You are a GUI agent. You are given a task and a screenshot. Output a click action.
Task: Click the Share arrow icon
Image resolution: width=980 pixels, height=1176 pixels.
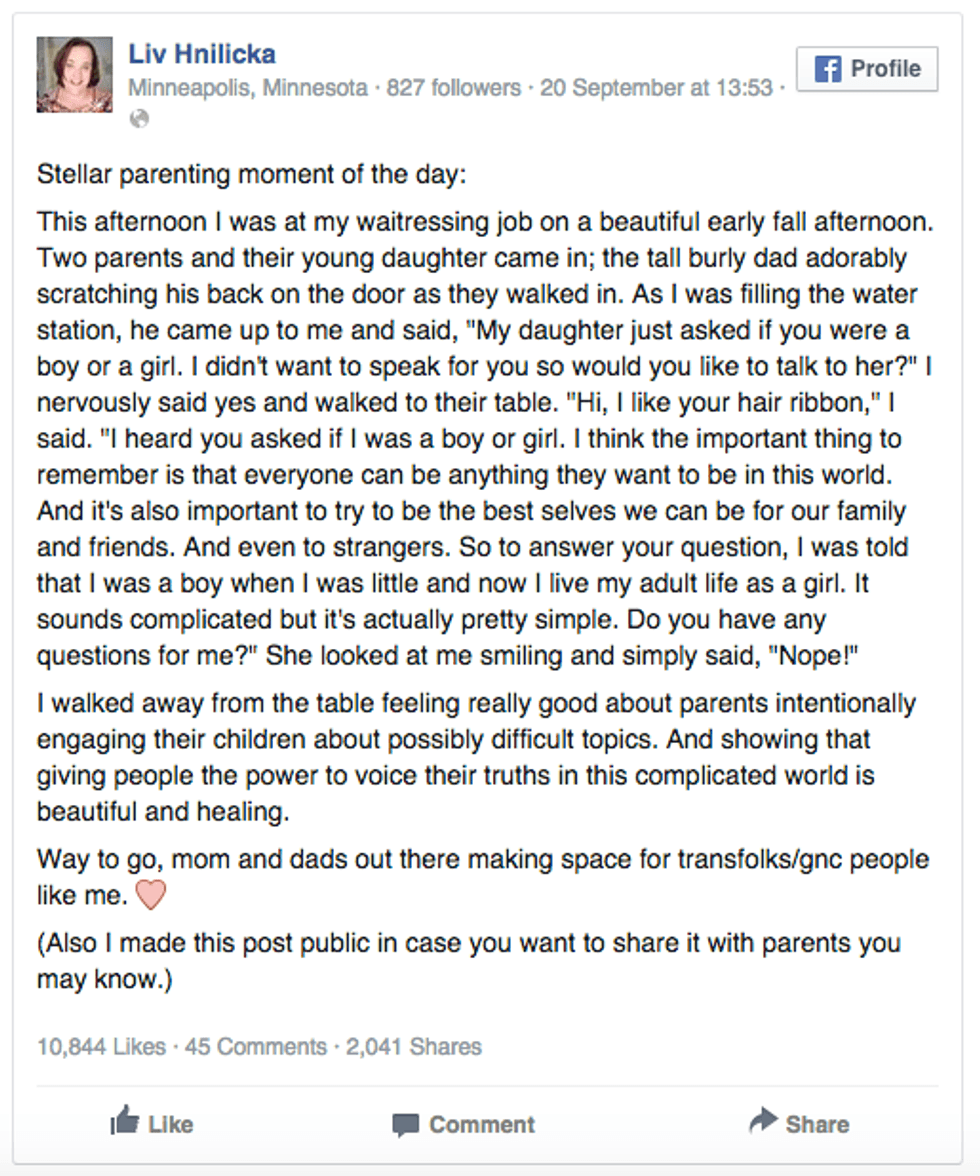[x=765, y=1123]
